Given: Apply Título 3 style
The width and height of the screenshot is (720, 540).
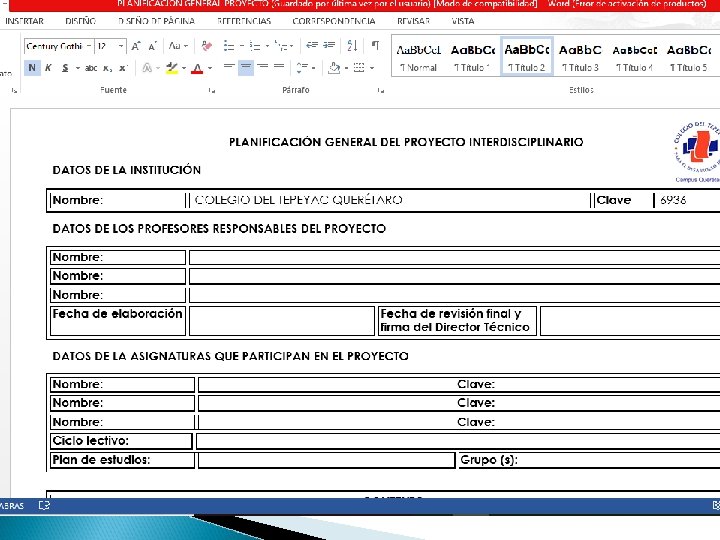Looking at the screenshot, I should 580,57.
